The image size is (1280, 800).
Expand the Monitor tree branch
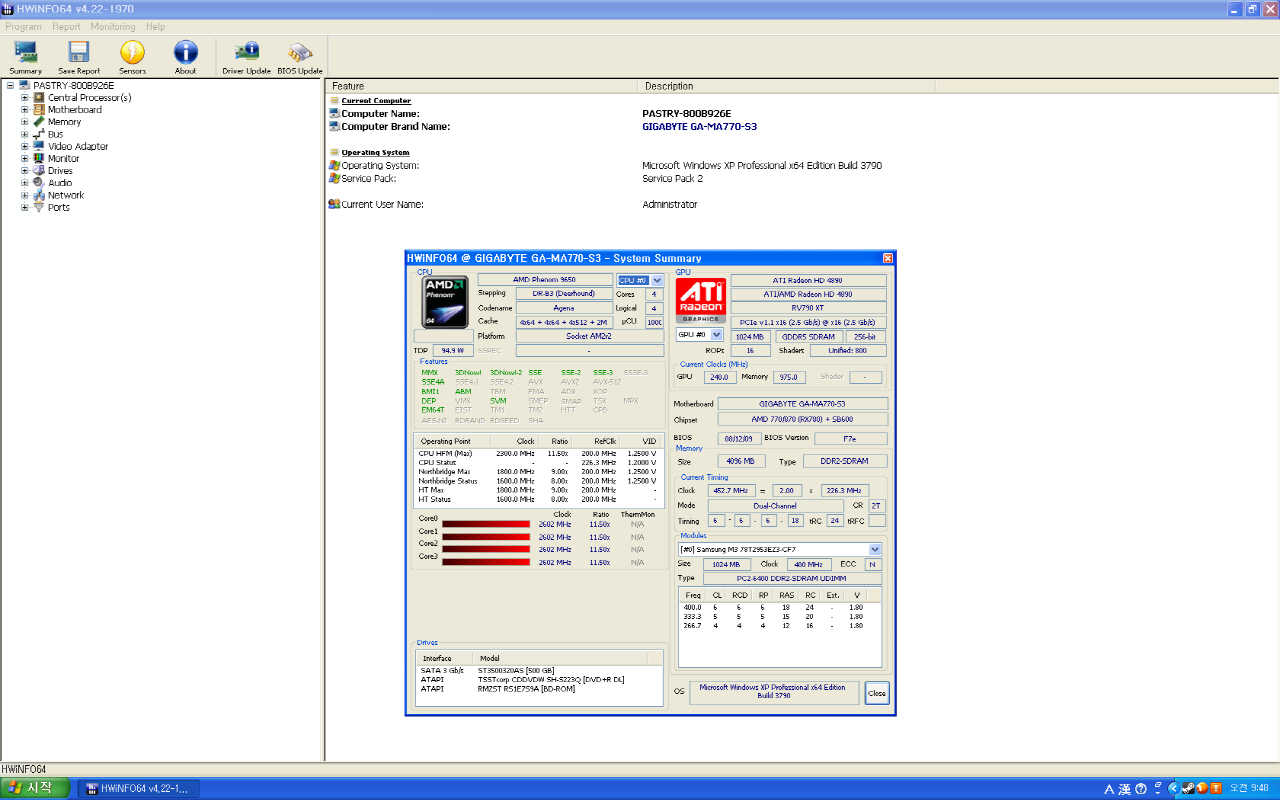click(x=25, y=159)
